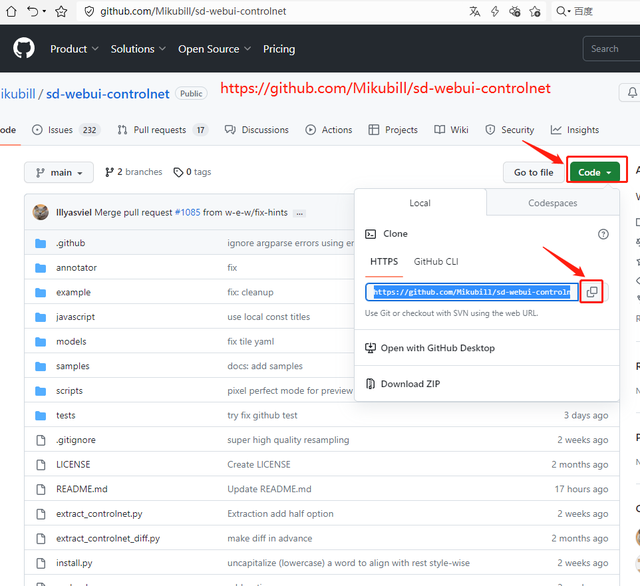
Task: Open the Open Source dropdown menu
Action: tap(214, 49)
